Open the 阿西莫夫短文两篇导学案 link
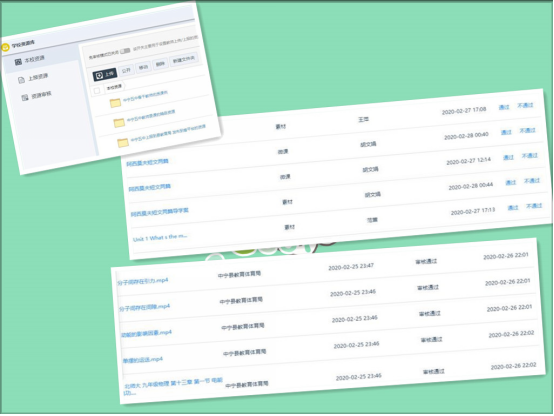 pyautogui.click(x=160, y=212)
